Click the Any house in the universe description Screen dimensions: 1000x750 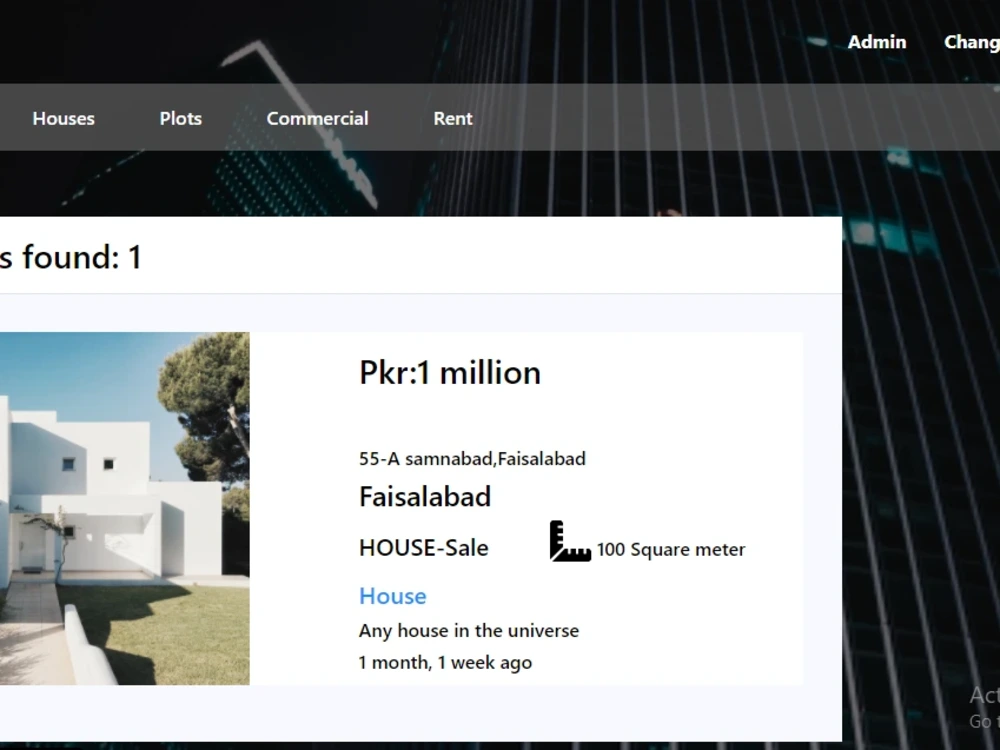(x=469, y=631)
